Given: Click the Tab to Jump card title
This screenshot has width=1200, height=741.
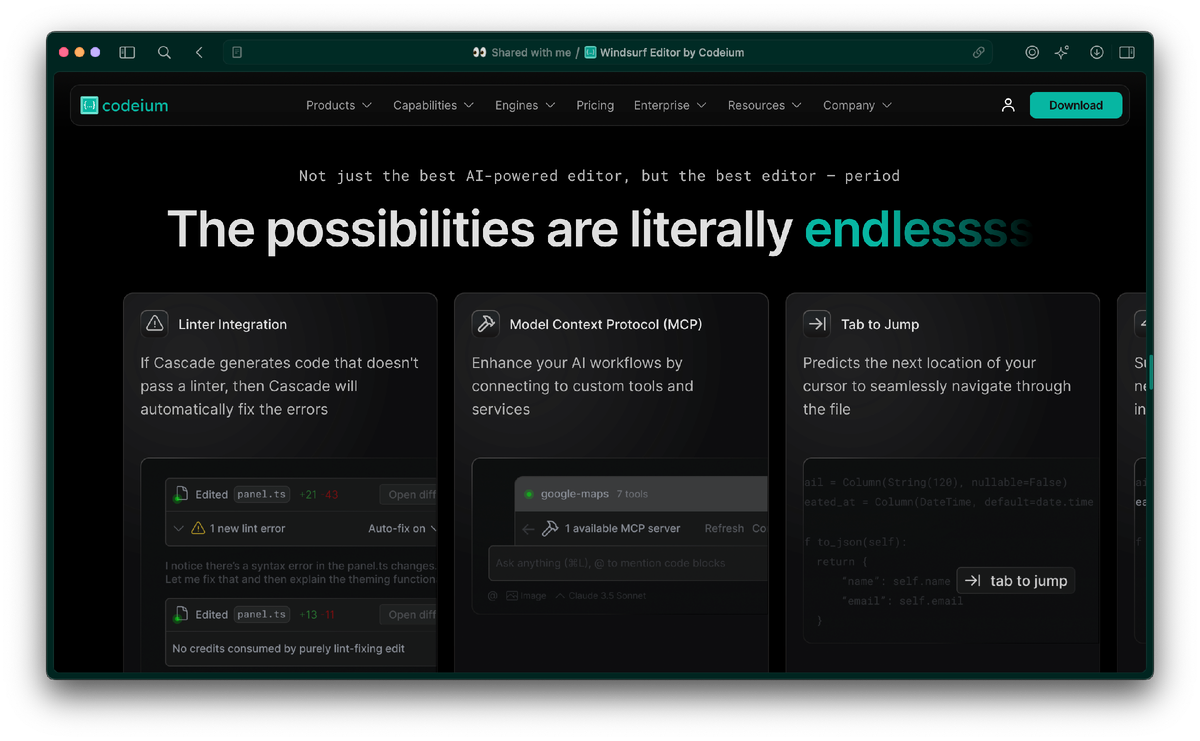Looking at the screenshot, I should [x=880, y=324].
